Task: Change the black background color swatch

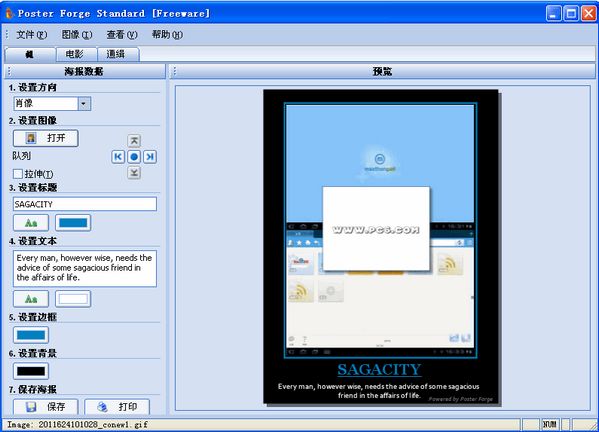Action: [x=31, y=371]
